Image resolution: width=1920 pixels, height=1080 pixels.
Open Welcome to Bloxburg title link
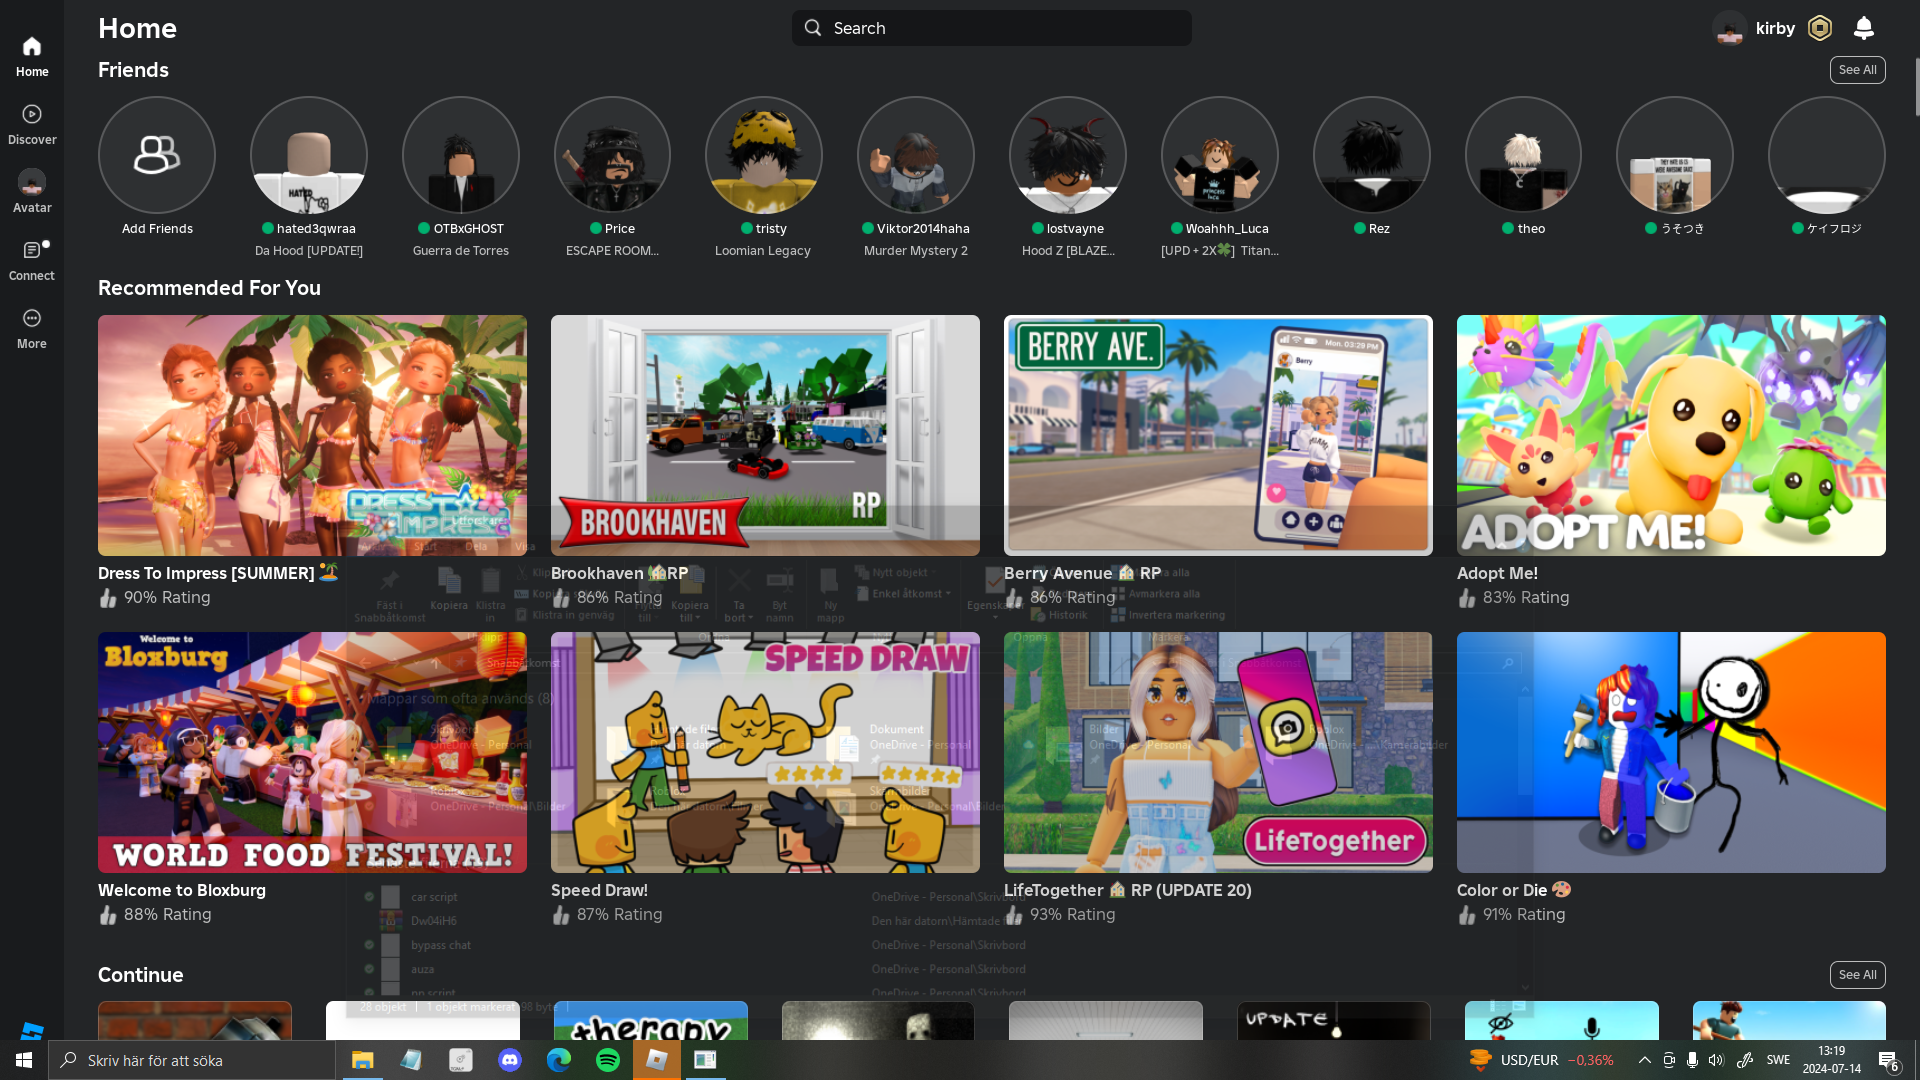pos(182,890)
